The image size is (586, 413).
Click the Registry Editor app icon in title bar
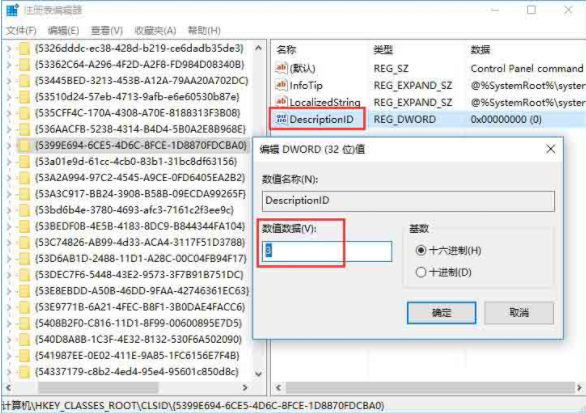coord(12,10)
